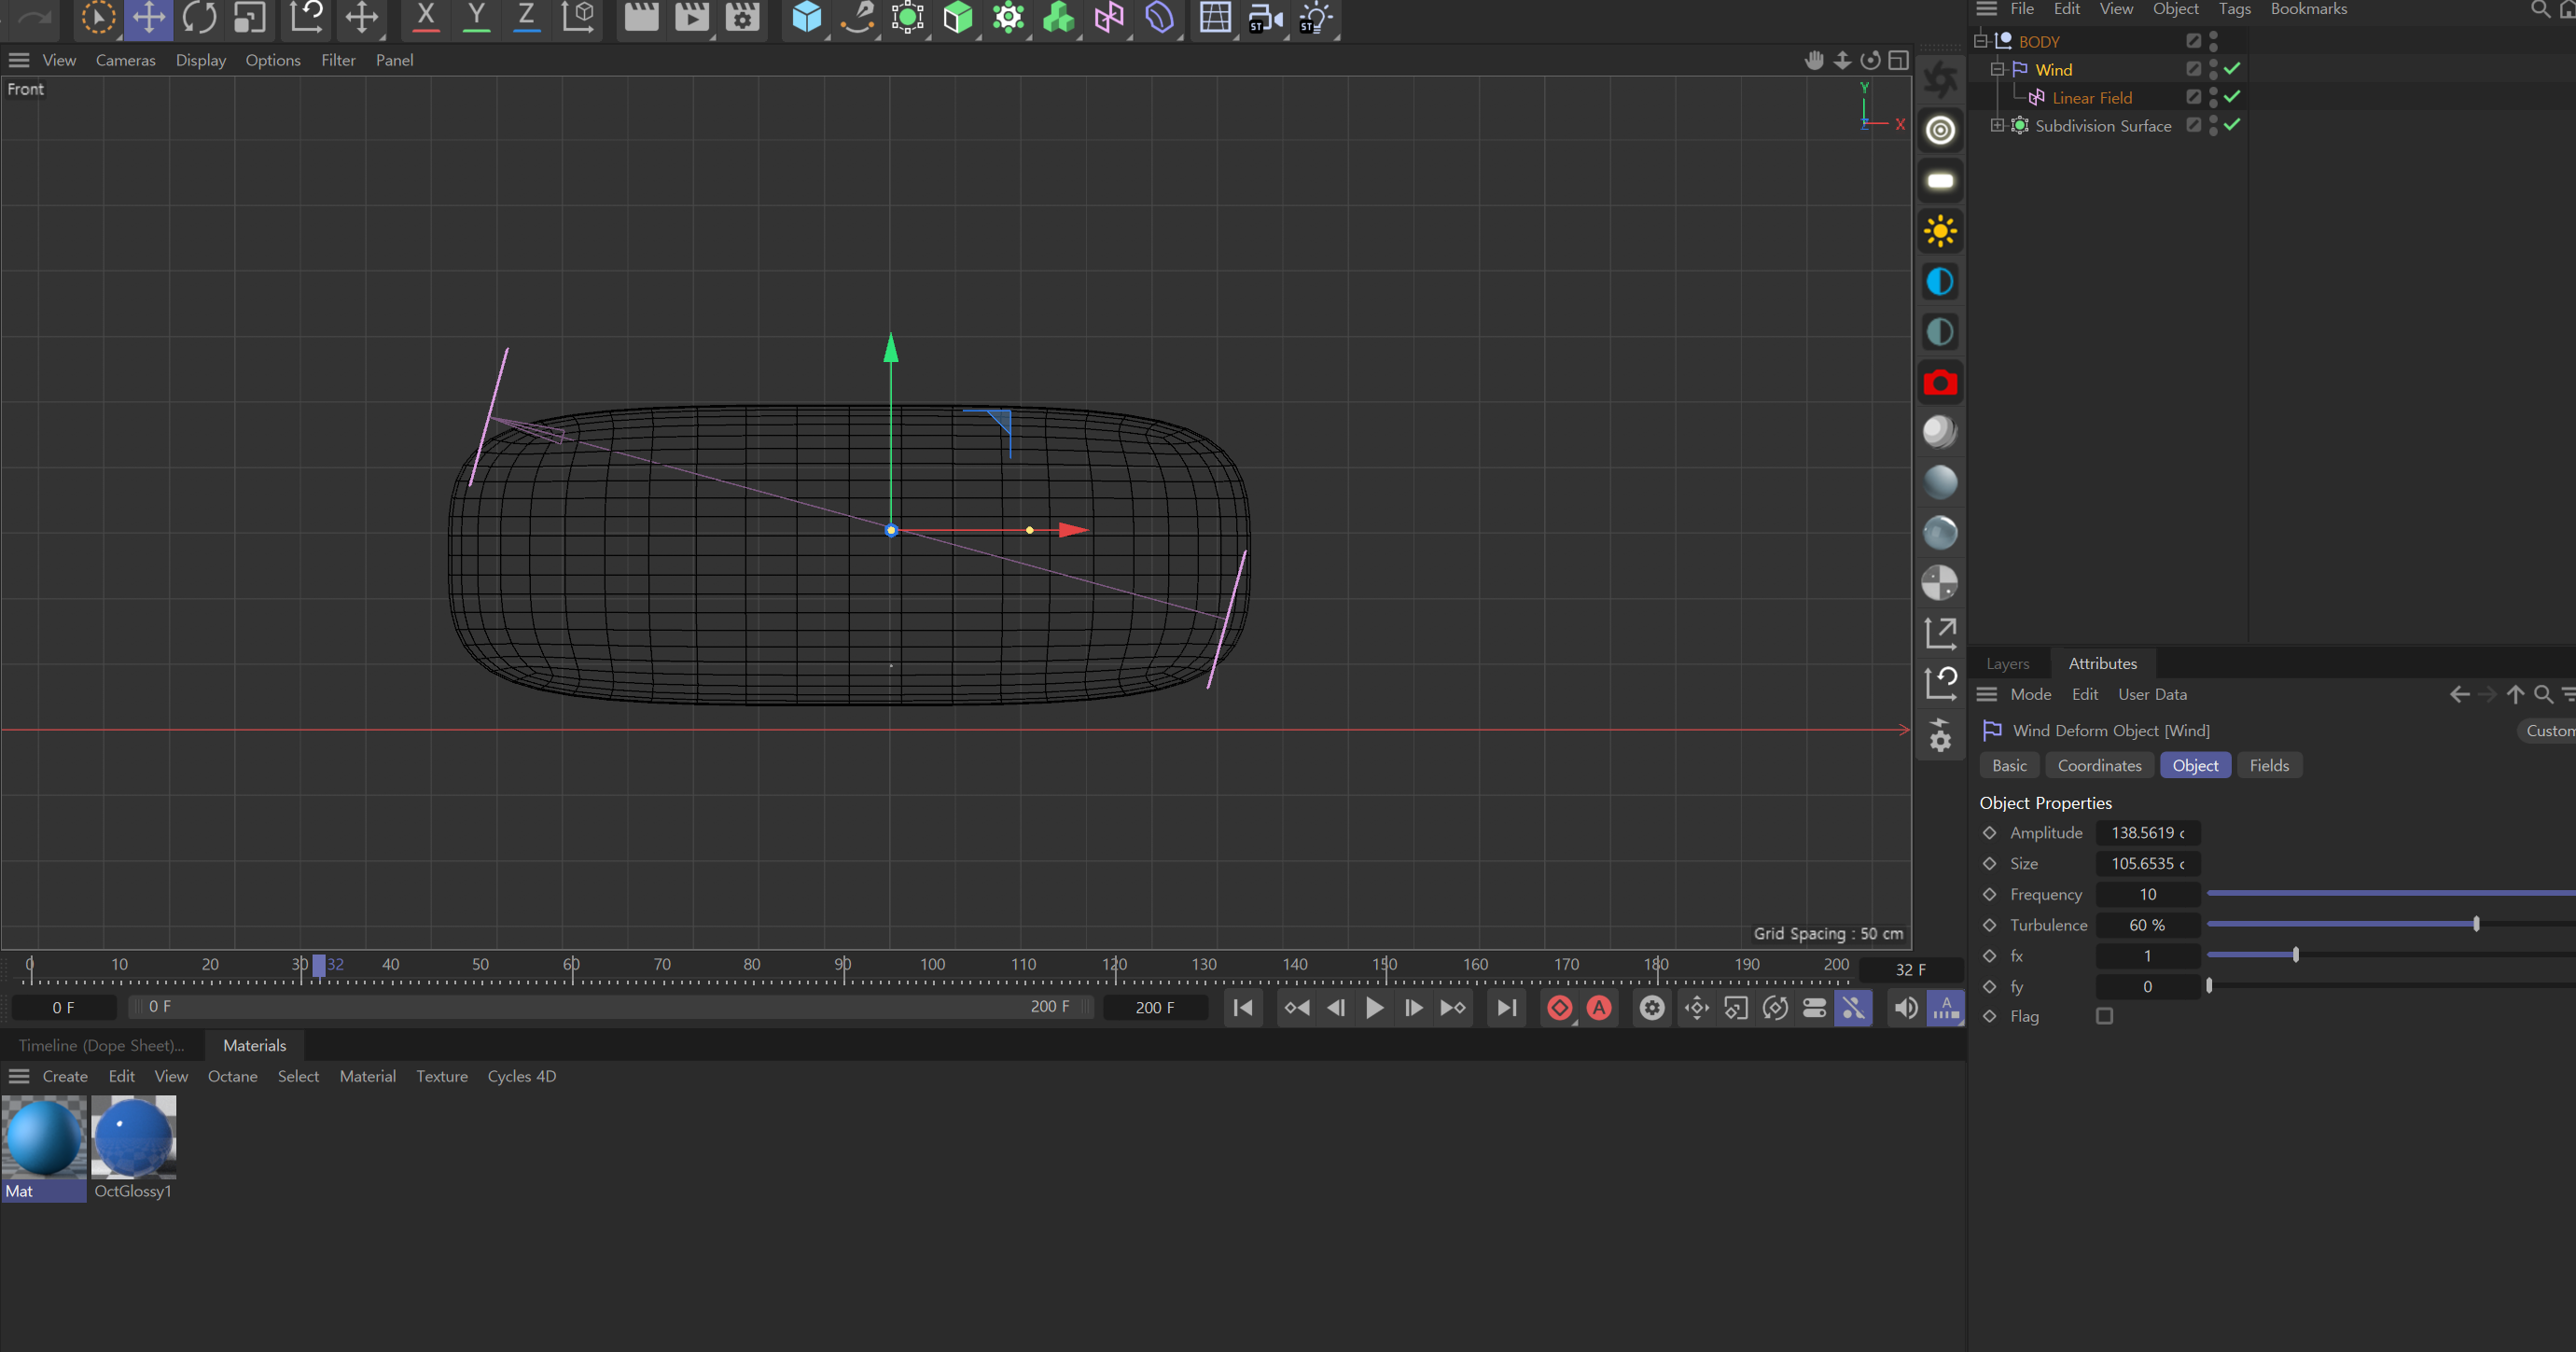
Task: Enable the Flag checkbox
Action: (2104, 1016)
